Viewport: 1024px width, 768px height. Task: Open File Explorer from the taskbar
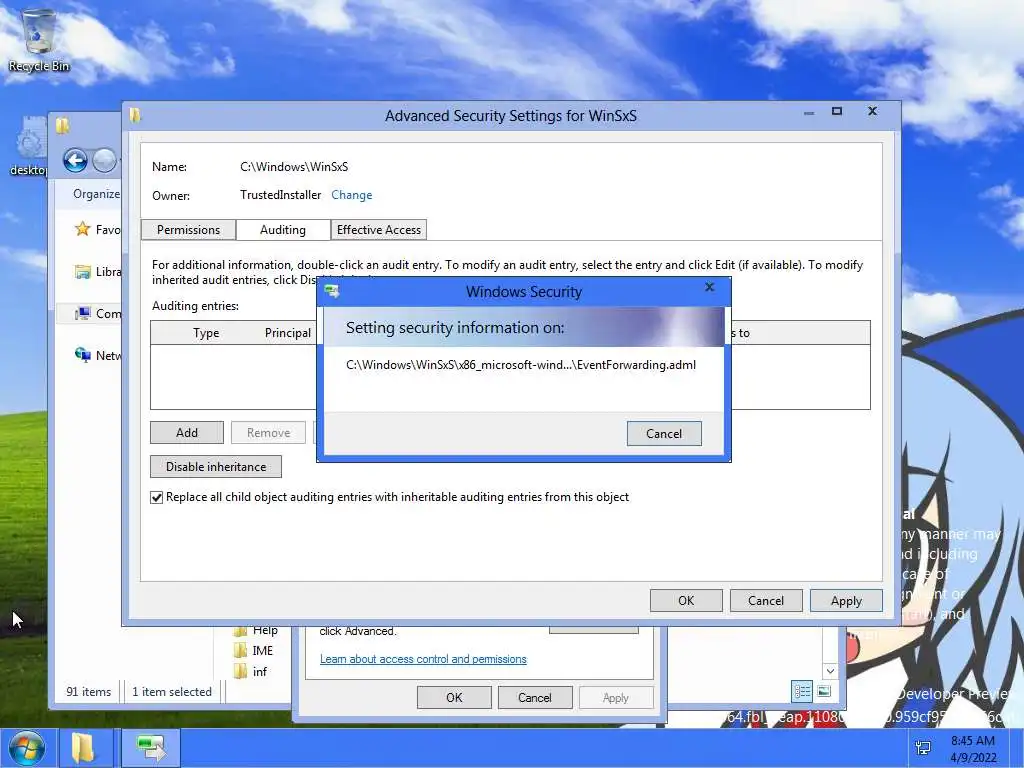click(x=84, y=748)
